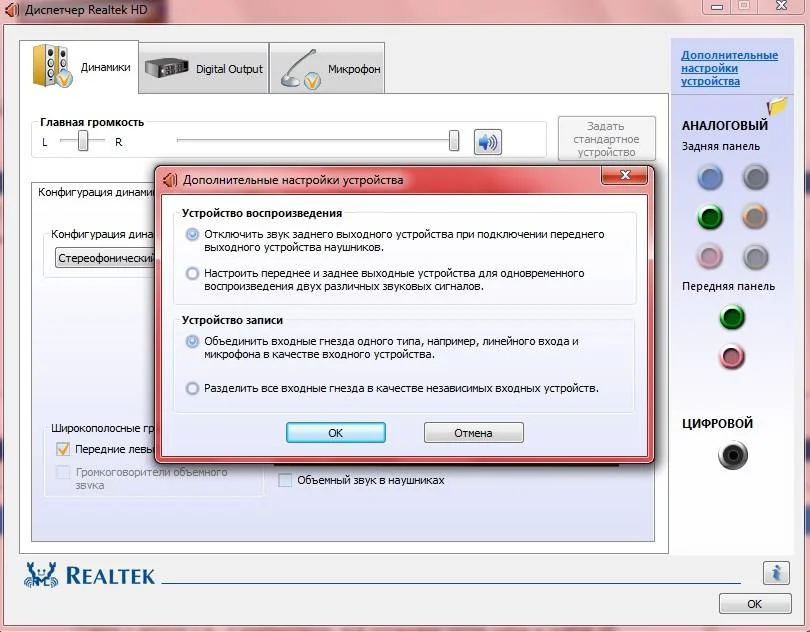Enable Объемный звук в наушниках checkbox

point(285,480)
